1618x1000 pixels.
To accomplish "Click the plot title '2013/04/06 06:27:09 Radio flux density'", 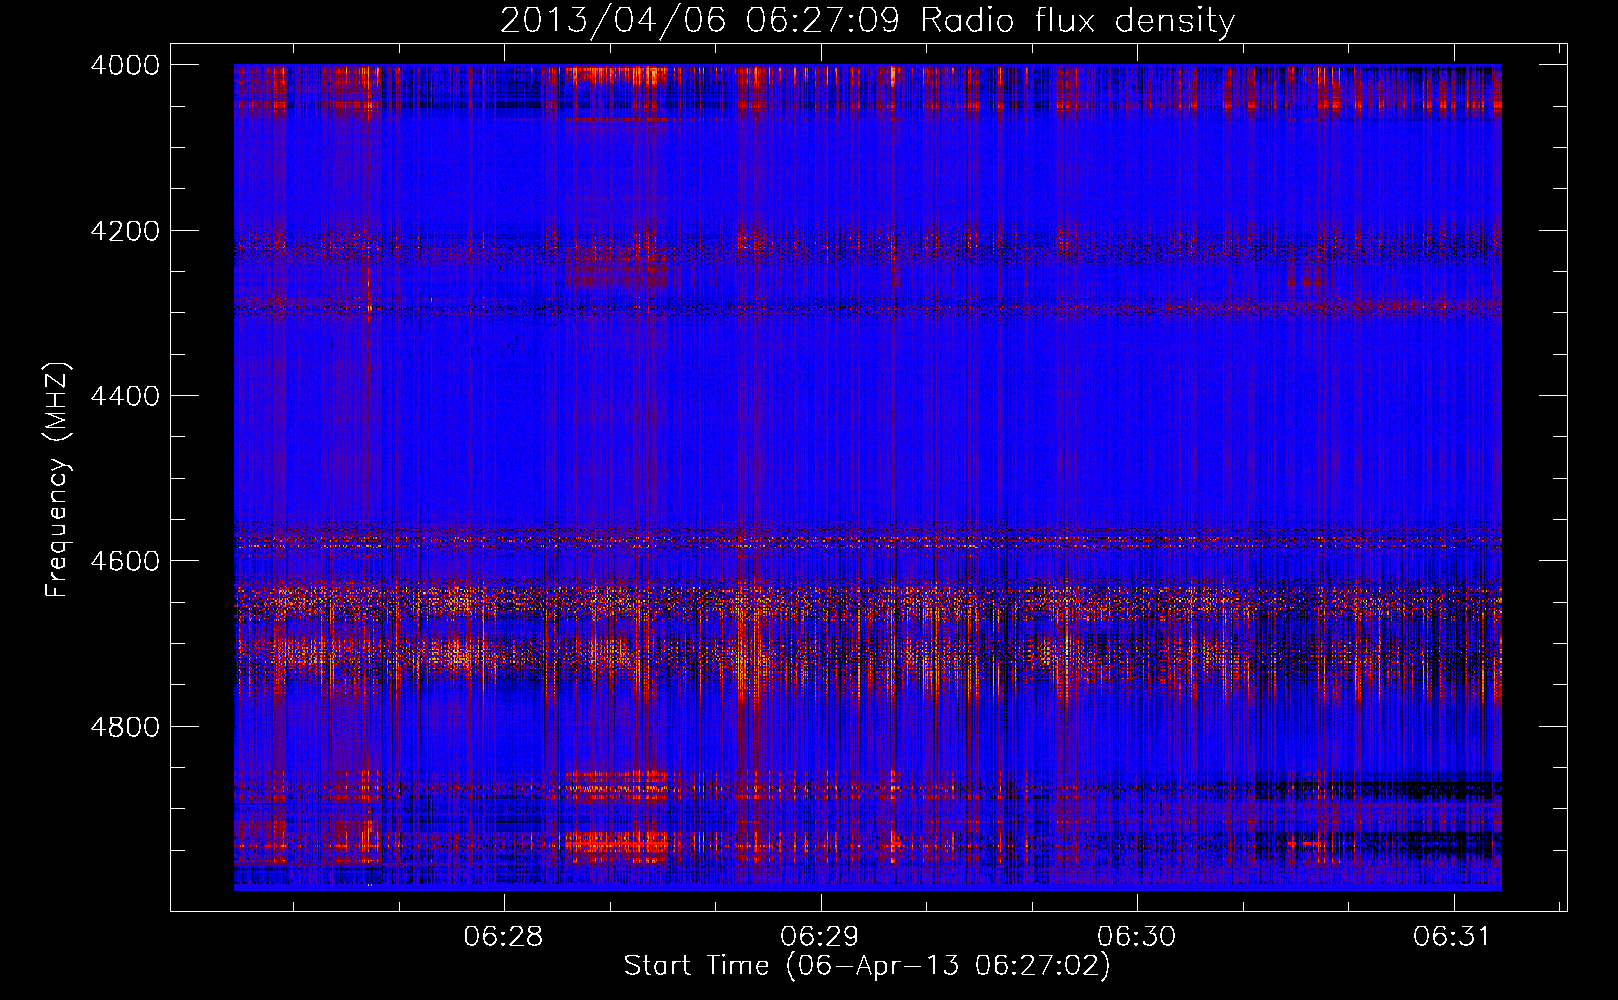I will [867, 21].
